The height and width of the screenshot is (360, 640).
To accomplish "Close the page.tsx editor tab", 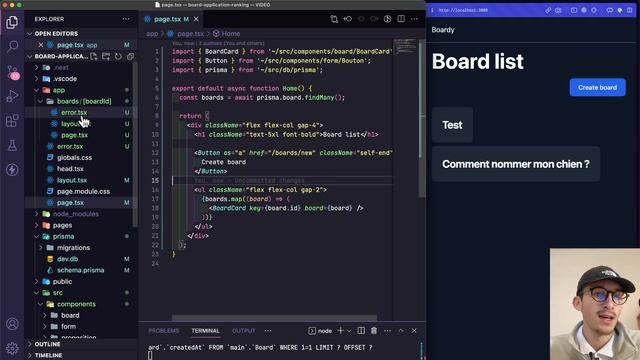I will [x=196, y=19].
